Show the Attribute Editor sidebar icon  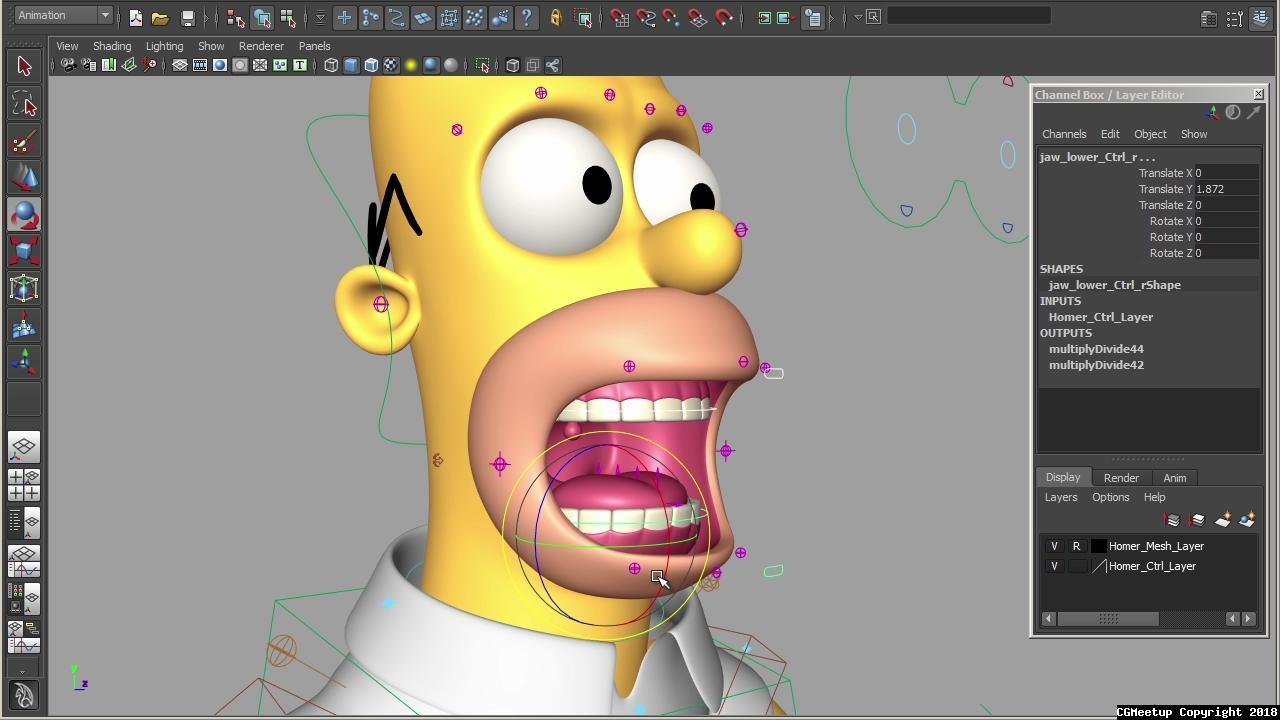pos(1209,18)
